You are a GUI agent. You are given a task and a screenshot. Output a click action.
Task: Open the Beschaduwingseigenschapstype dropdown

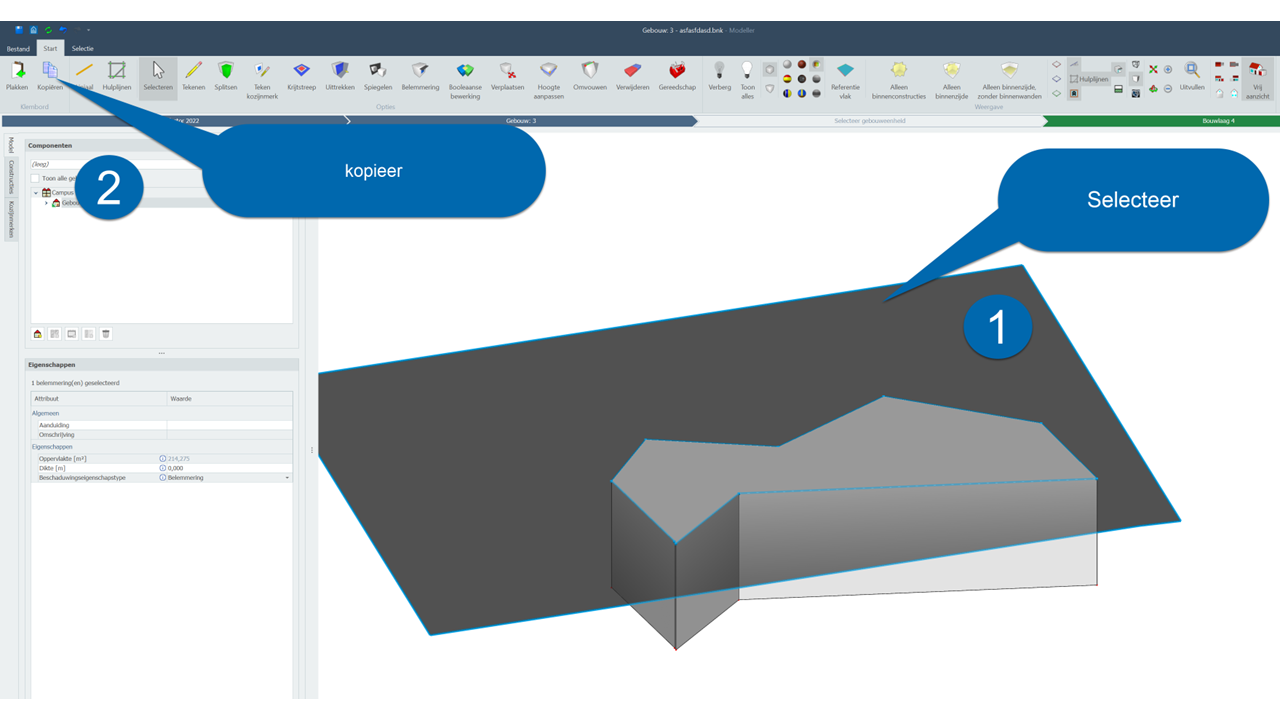tap(288, 478)
